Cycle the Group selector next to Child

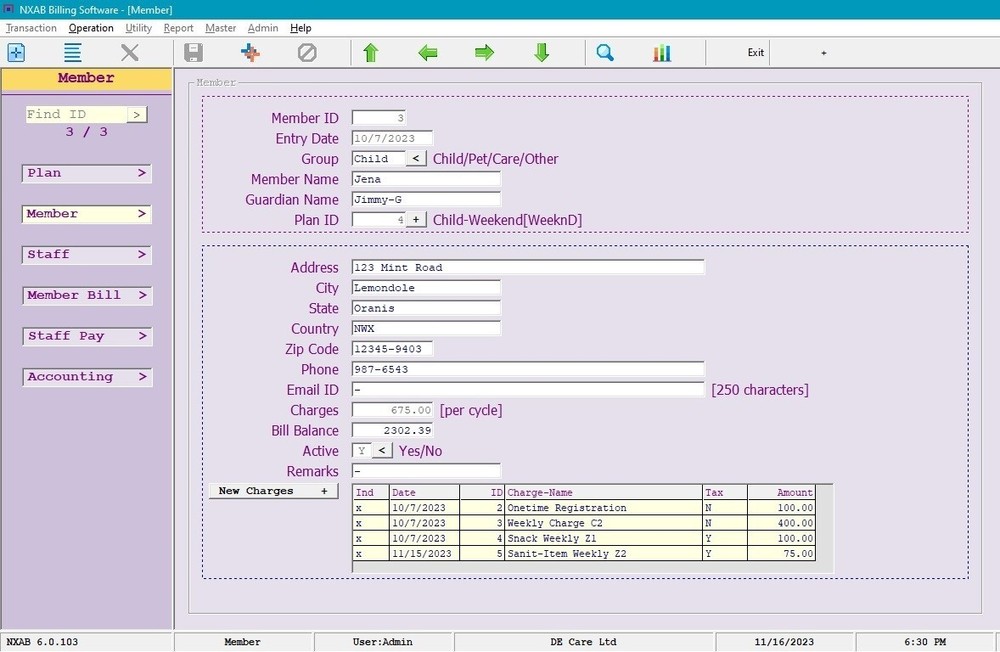tap(416, 158)
